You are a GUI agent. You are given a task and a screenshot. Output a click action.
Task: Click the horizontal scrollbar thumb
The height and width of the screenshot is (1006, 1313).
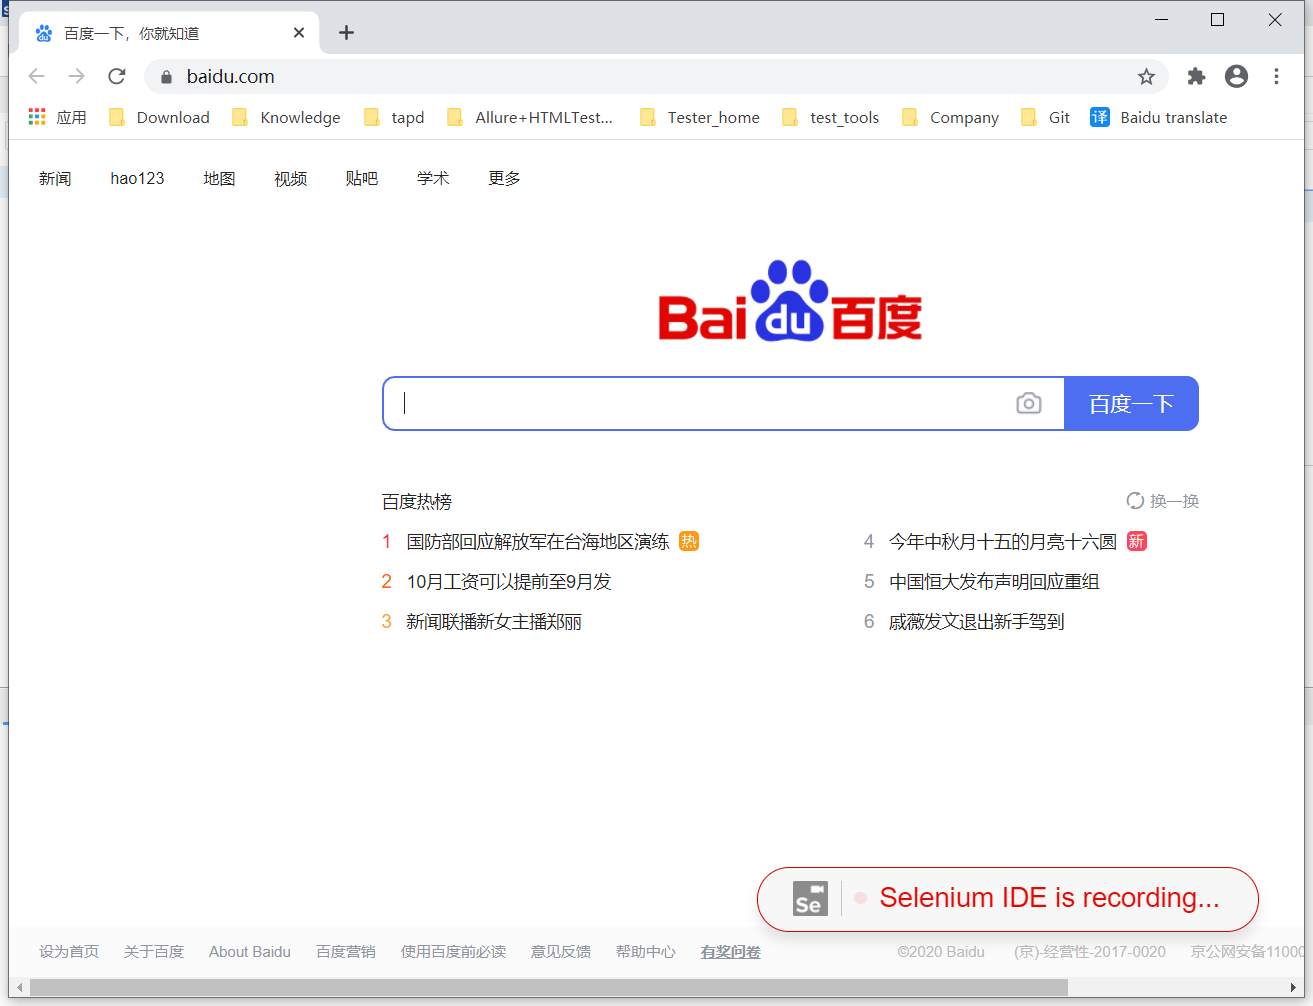[549, 988]
